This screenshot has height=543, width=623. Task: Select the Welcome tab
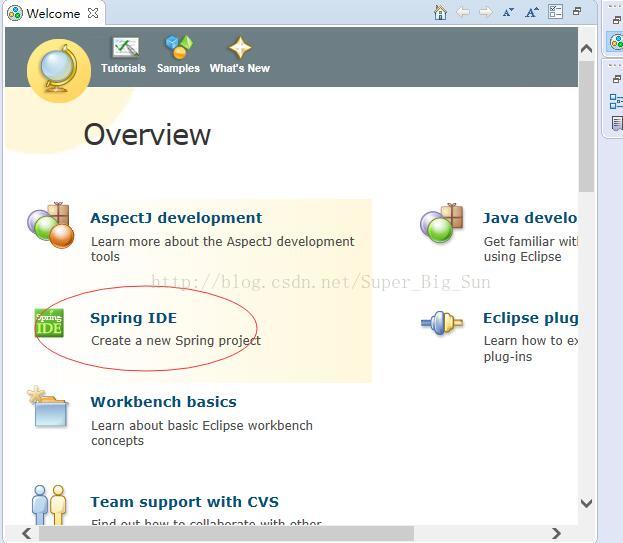(x=53, y=14)
